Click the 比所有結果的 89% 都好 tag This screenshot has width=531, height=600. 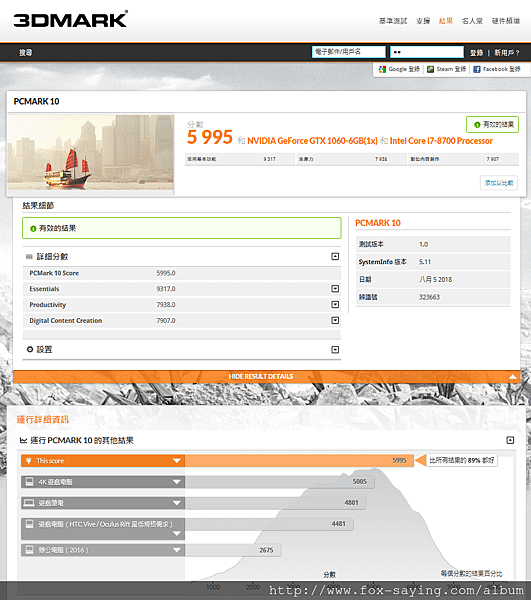point(461,460)
